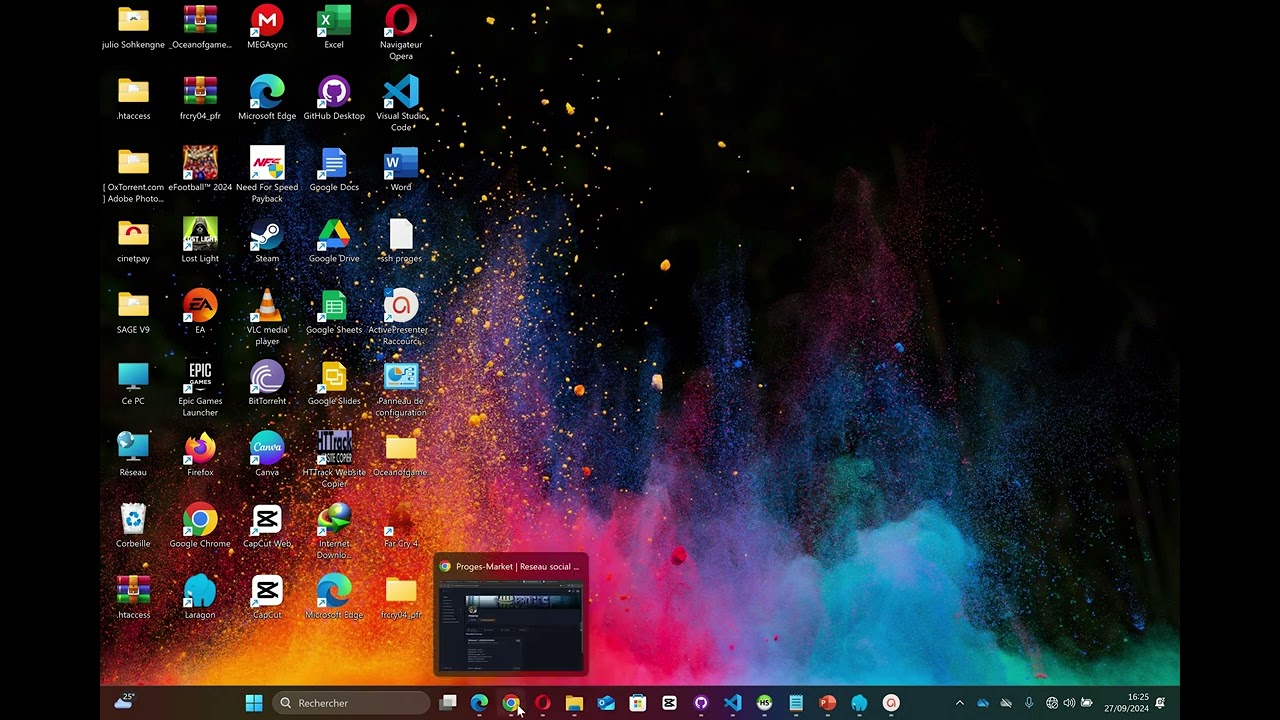The height and width of the screenshot is (720, 1280).
Task: Select the Laragon desktop shortcut
Action: pos(200,597)
